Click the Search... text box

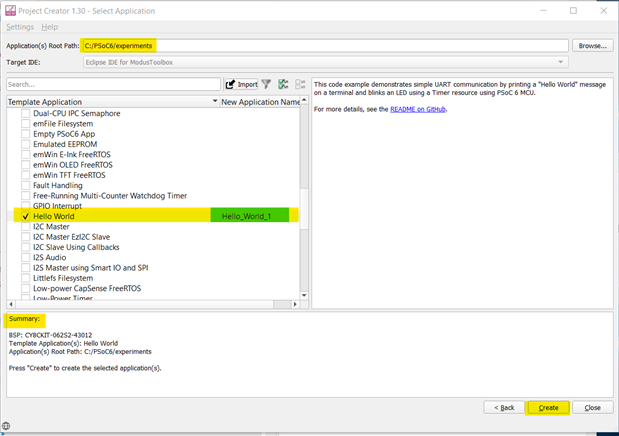(114, 84)
